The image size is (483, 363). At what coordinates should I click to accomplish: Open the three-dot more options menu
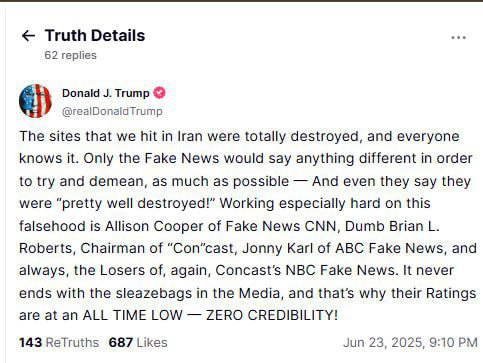[x=458, y=37]
